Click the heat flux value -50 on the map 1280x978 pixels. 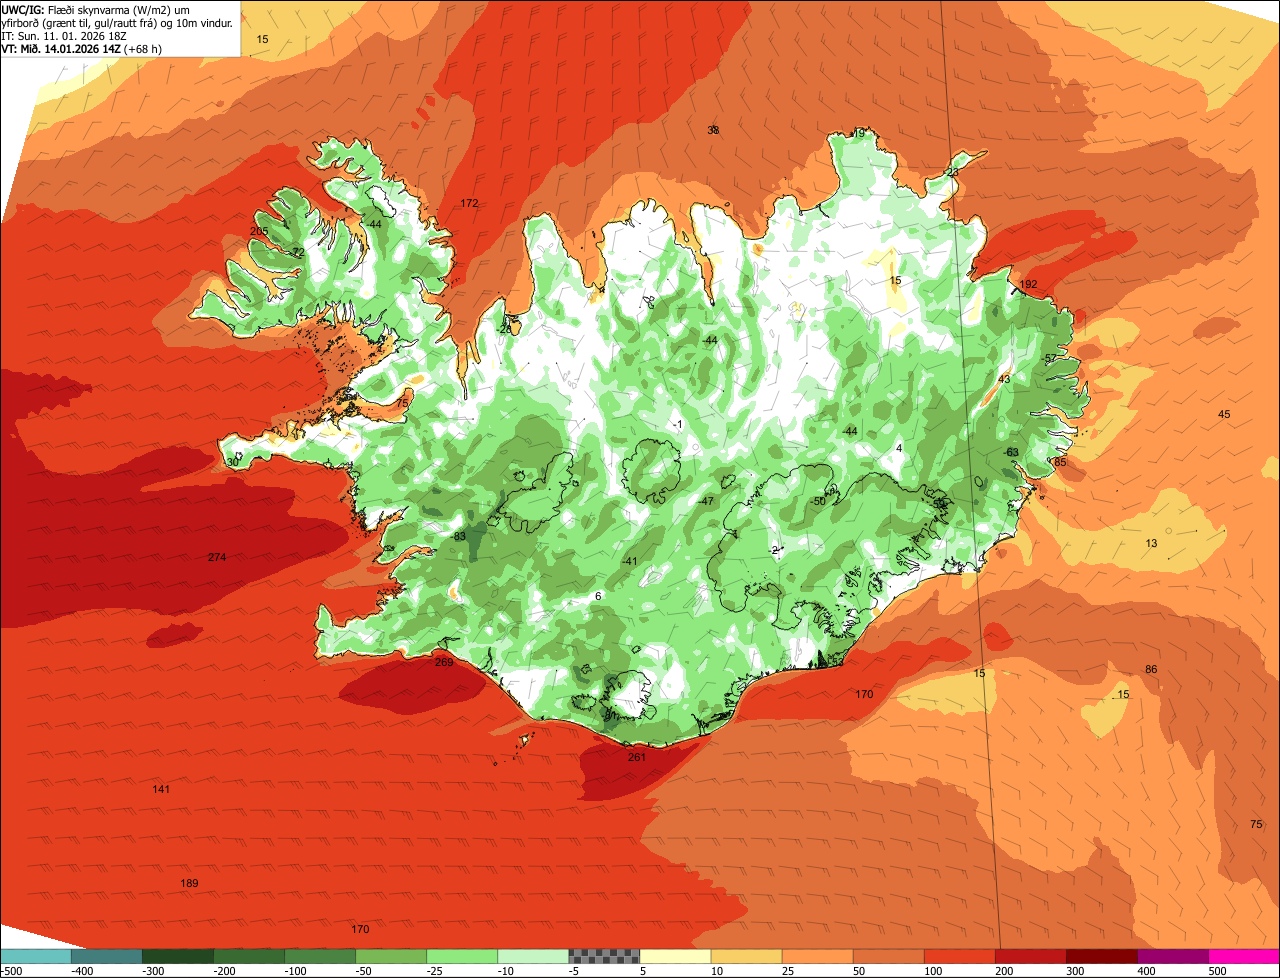[817, 501]
